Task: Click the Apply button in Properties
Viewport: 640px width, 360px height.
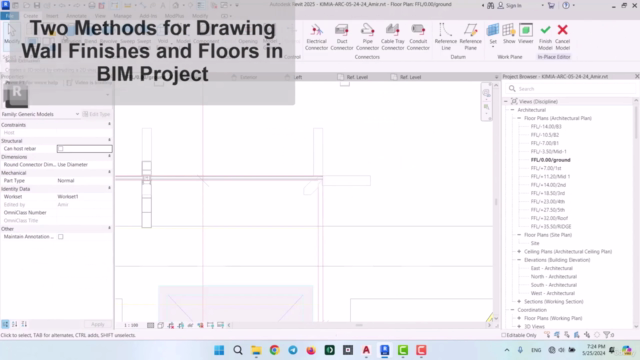Action: (98, 324)
